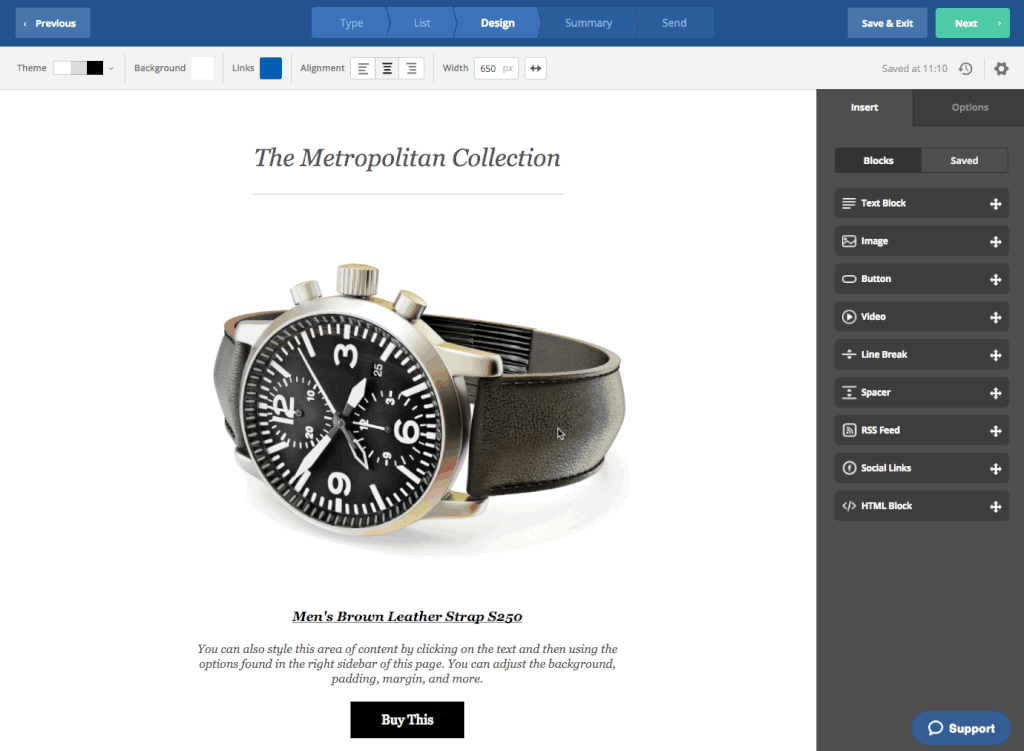
Task: Add an HTML Block using its plus icon
Action: (995, 507)
